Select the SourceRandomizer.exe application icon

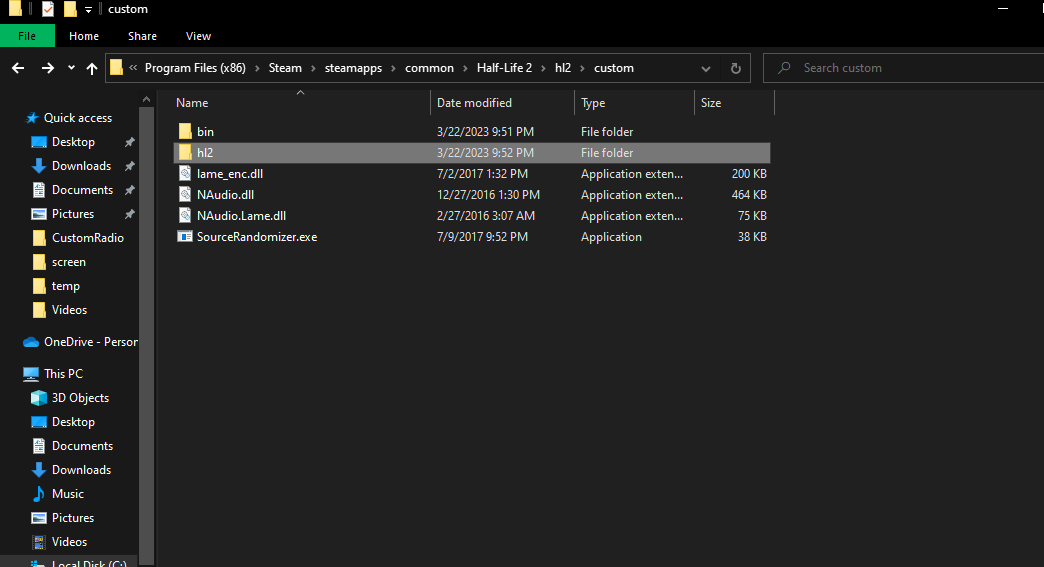pos(185,236)
